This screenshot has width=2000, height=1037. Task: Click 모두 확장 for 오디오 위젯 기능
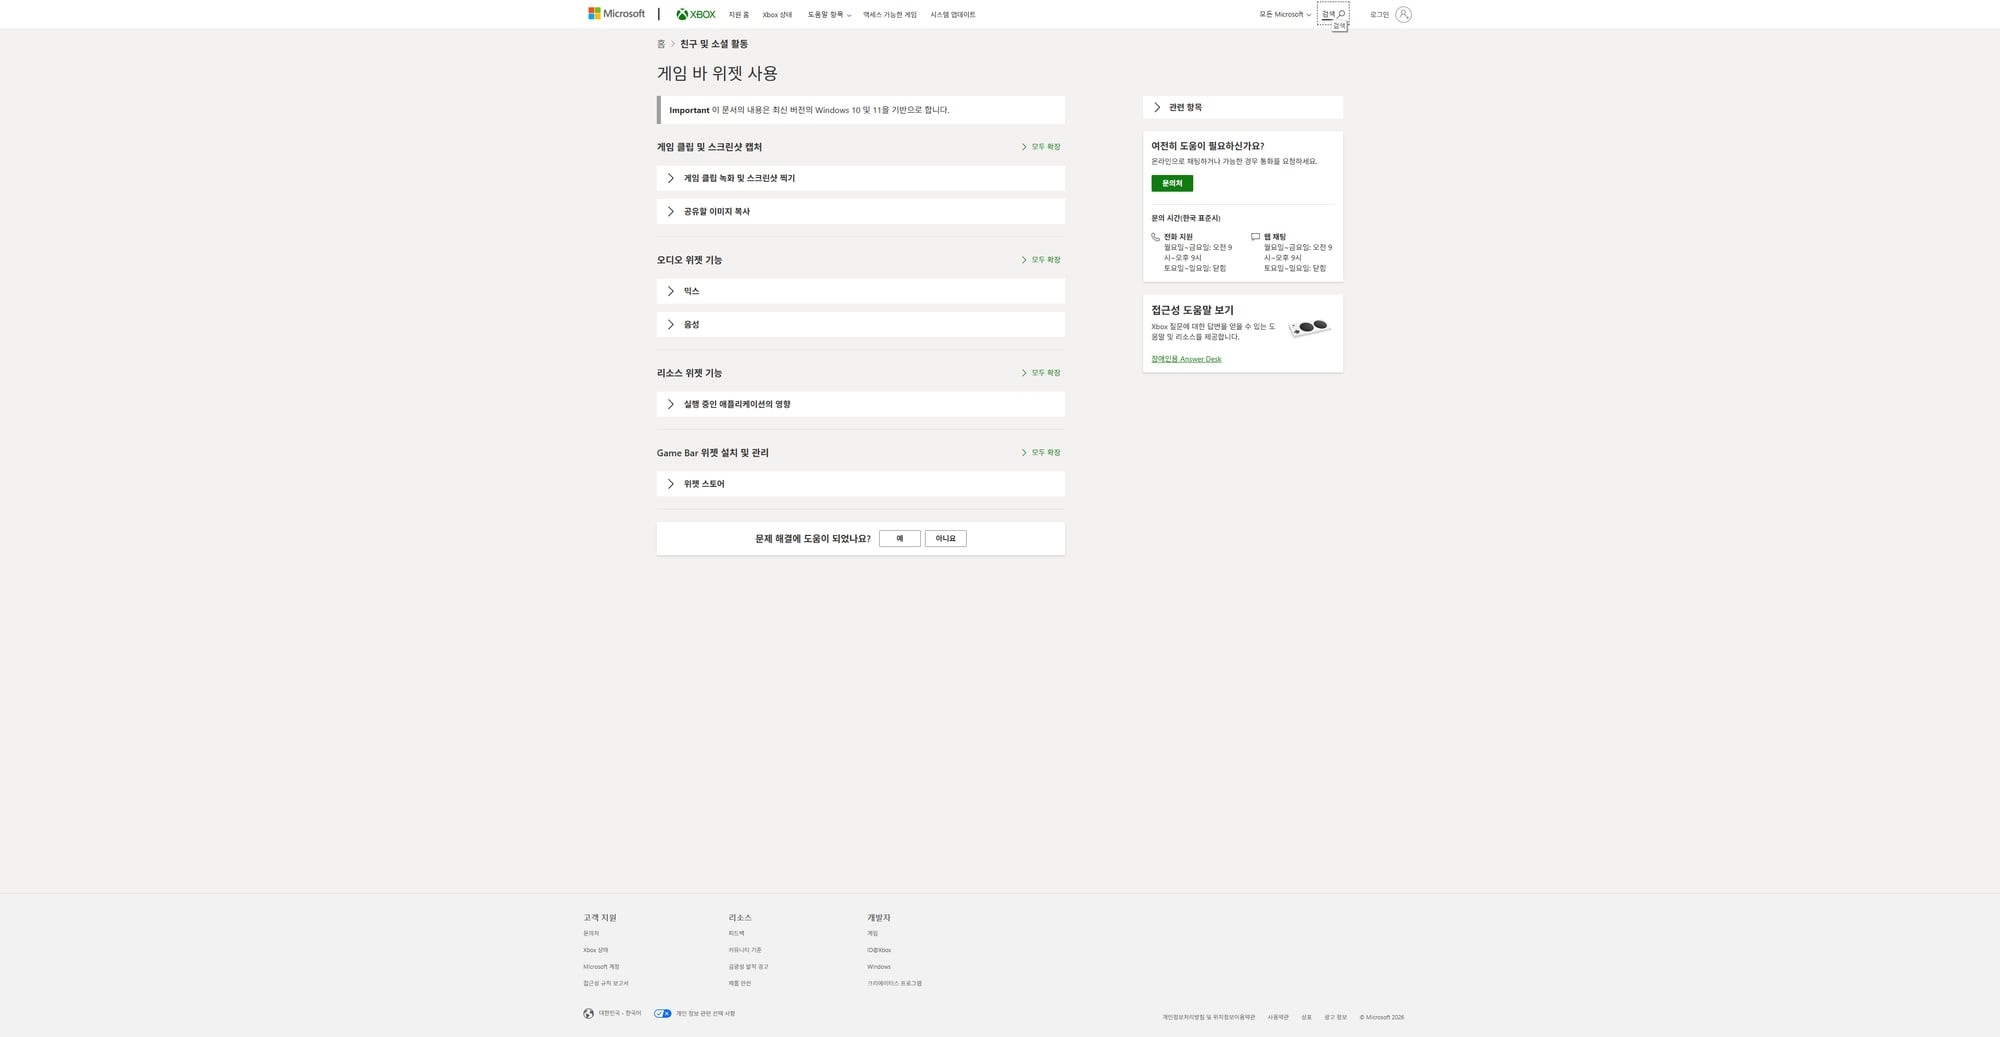(1041, 260)
